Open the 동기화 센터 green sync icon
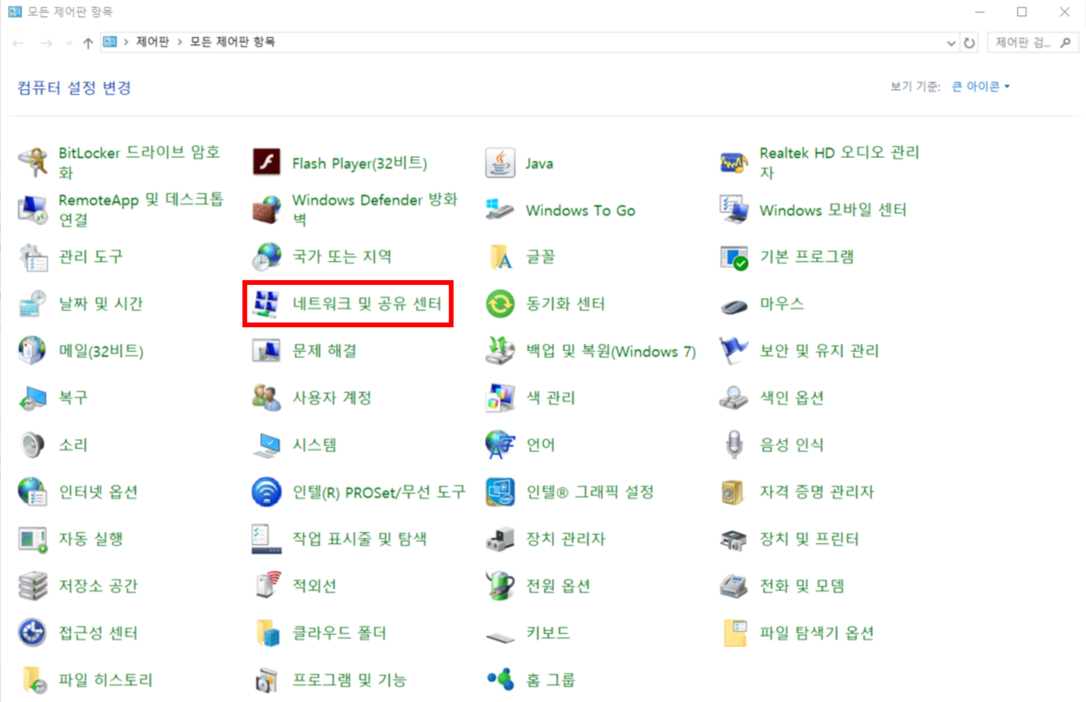This screenshot has height=702, width=1086. [500, 303]
